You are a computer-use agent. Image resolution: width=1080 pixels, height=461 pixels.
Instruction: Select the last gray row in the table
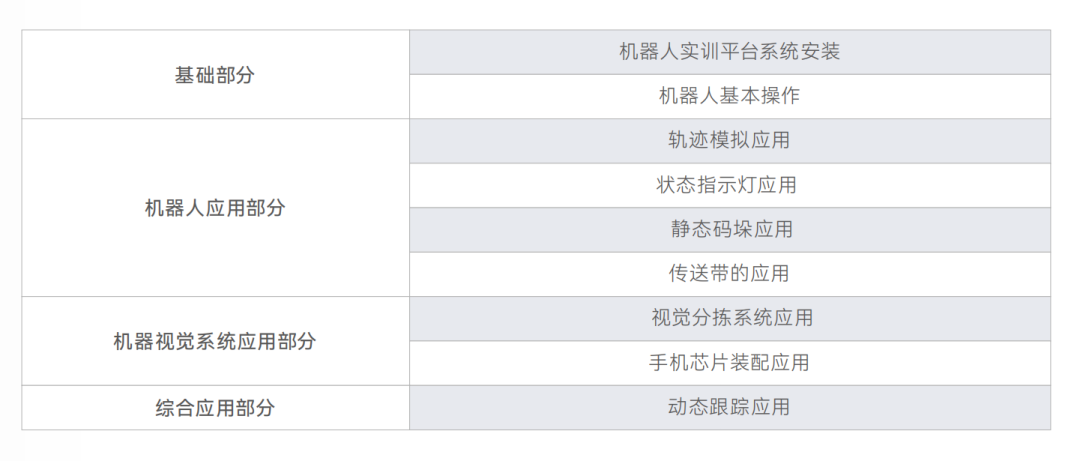[729, 407]
